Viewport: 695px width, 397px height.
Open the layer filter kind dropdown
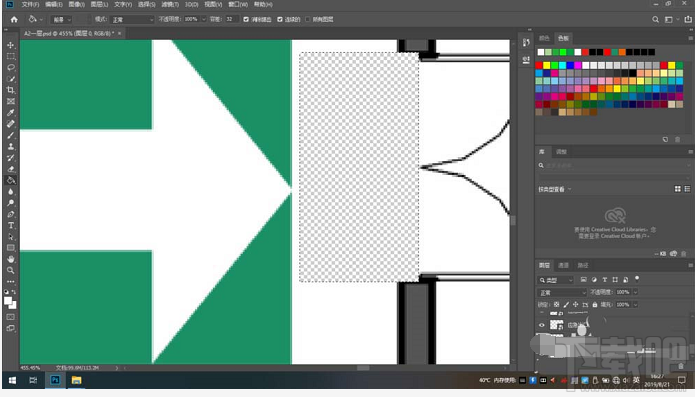[556, 280]
